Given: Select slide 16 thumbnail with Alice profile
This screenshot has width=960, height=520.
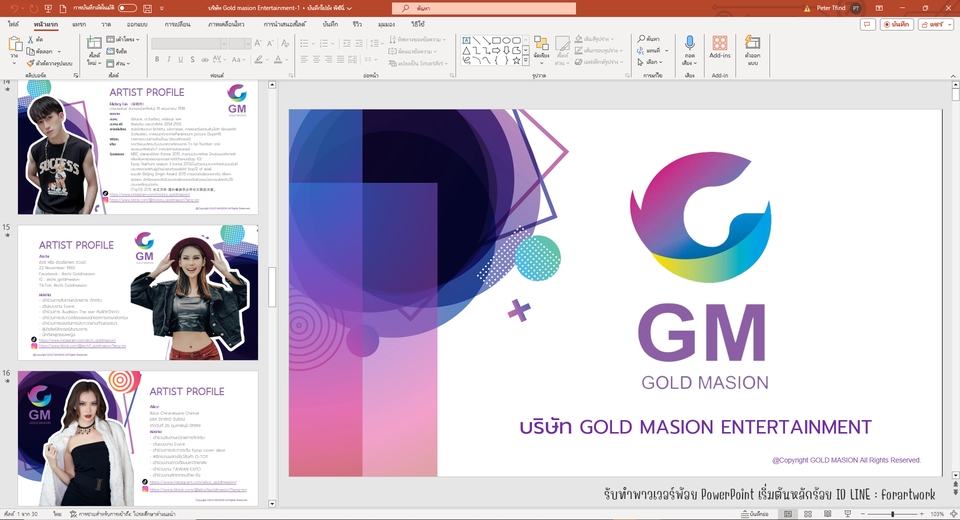Looking at the screenshot, I should (x=138, y=439).
